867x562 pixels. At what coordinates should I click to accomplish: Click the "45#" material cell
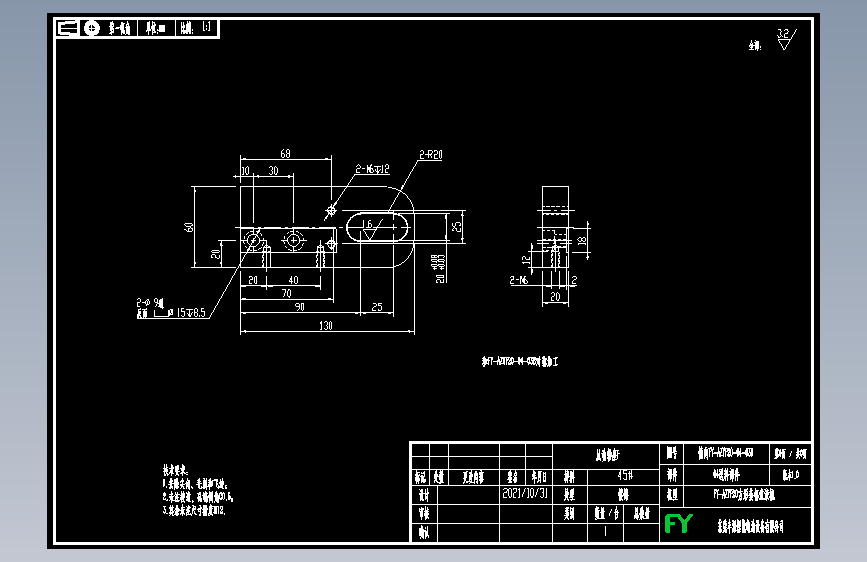625,475
